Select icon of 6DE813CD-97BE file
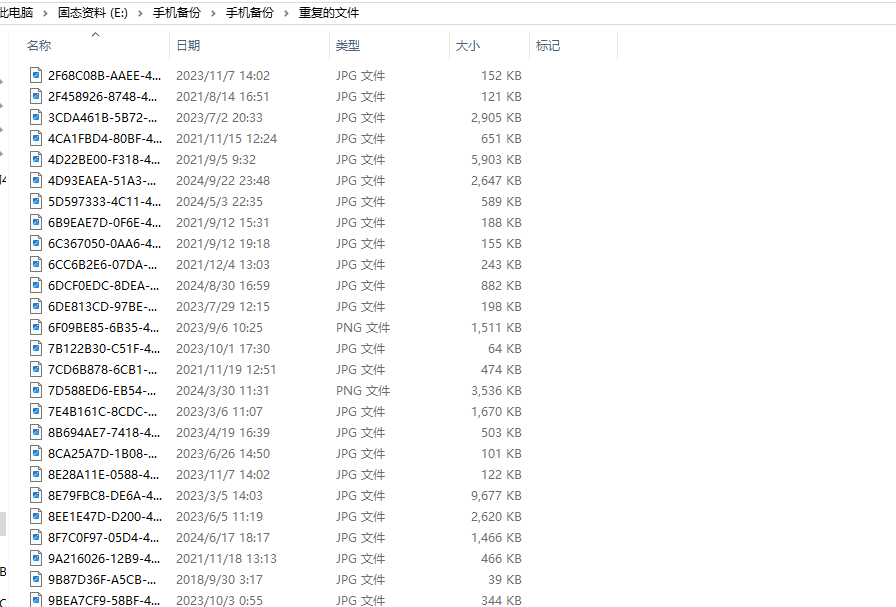 36,306
